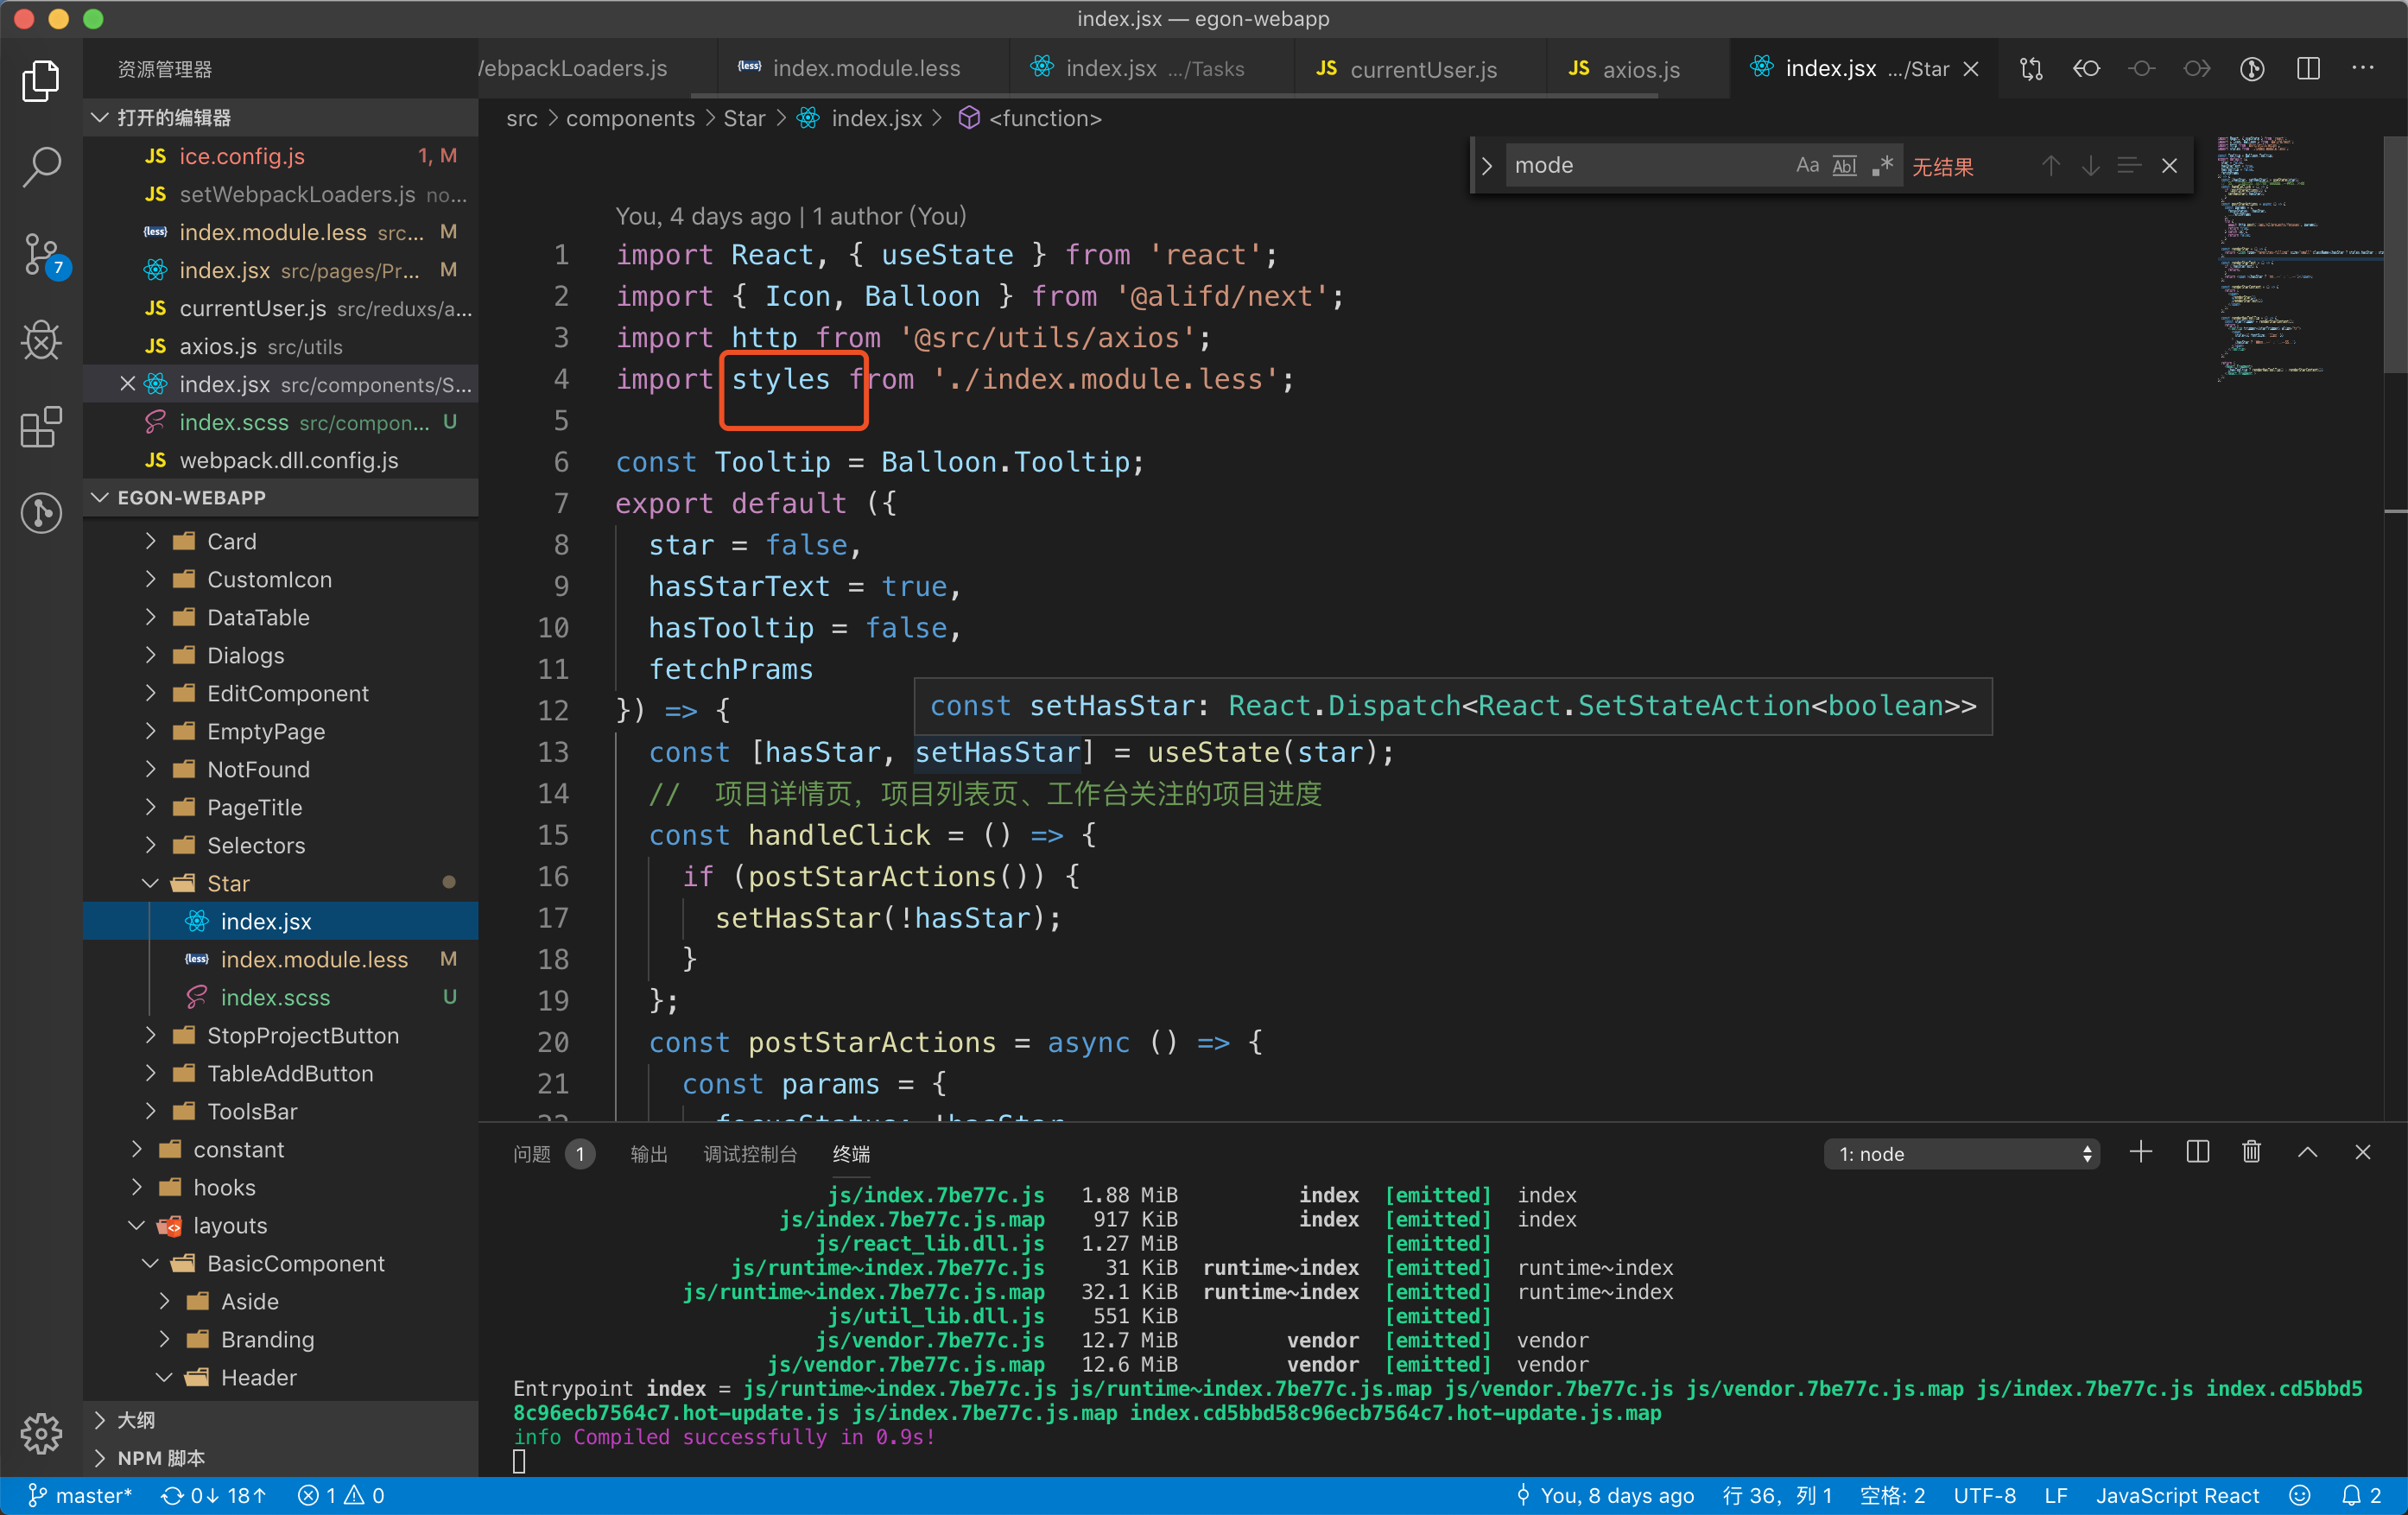Enable regex search in the find widget
This screenshot has width=2408, height=1515.
click(x=1881, y=165)
